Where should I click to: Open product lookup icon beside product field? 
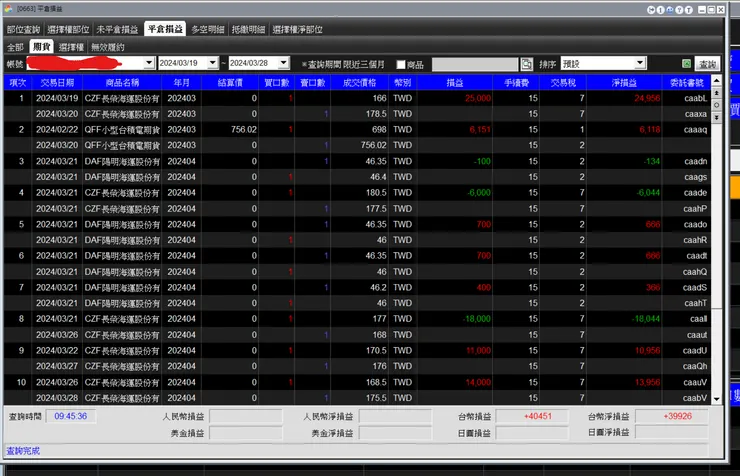[526, 64]
